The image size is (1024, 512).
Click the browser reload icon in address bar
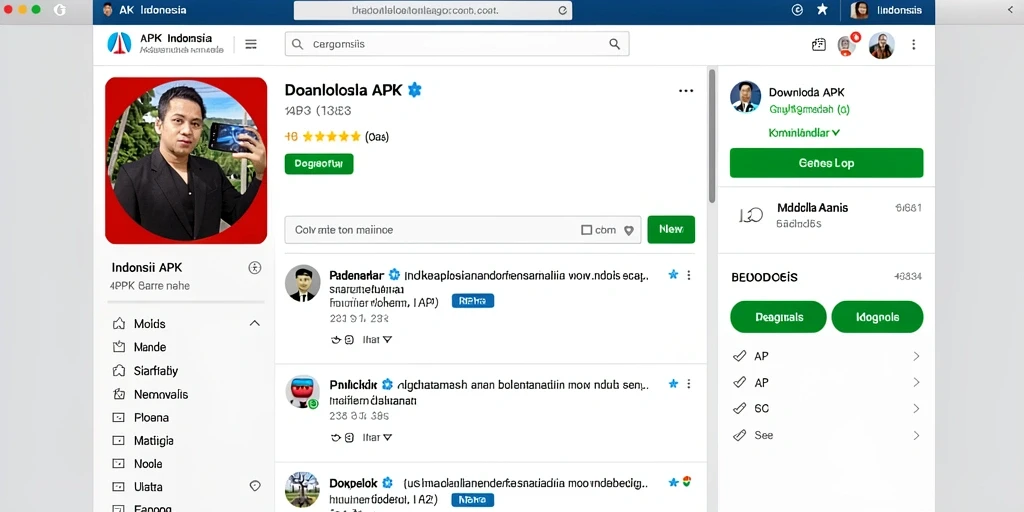point(562,10)
